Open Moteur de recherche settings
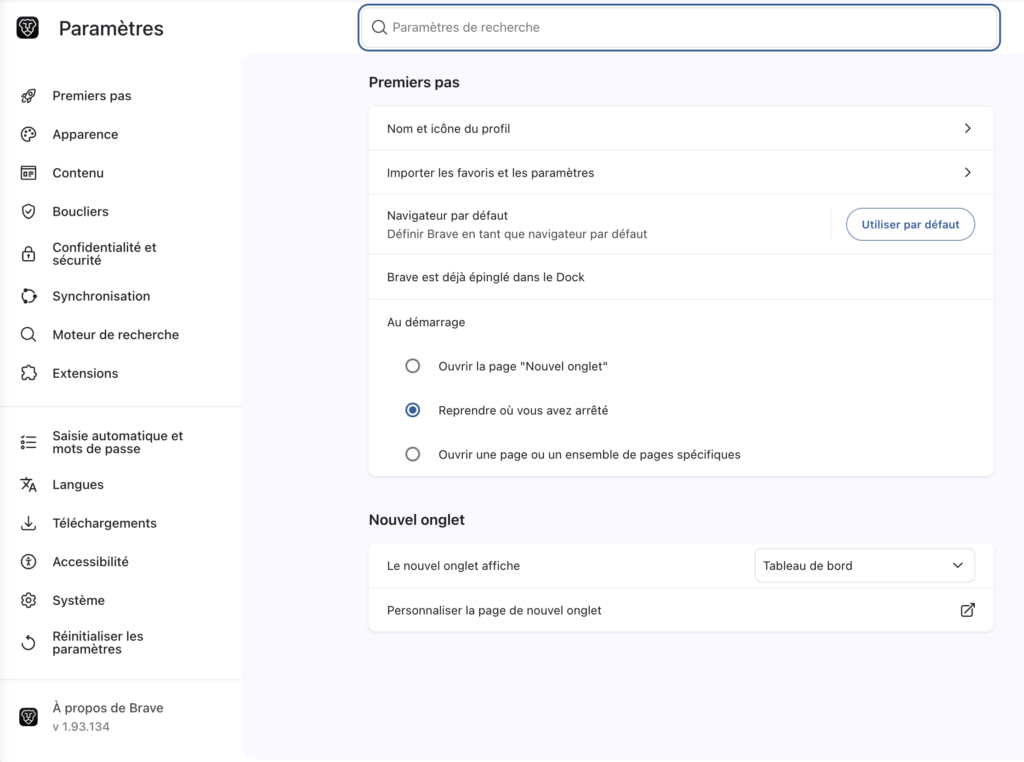Screen dimensions: 1024x762 coord(116,335)
